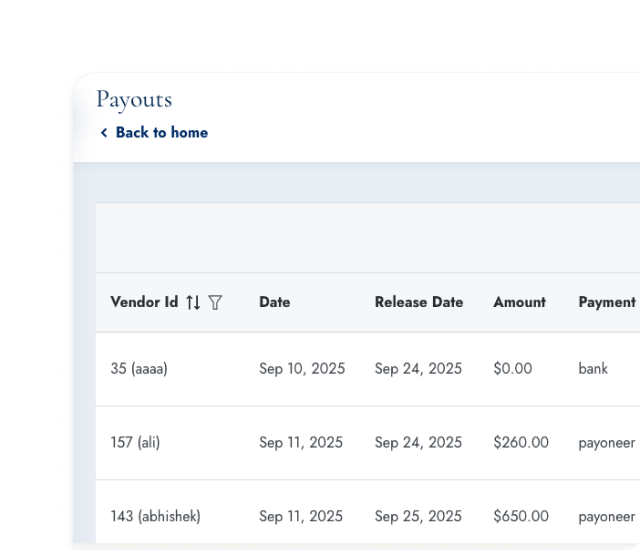
Task: Select vendor row 35 (aaaa)
Action: [x=139, y=368]
